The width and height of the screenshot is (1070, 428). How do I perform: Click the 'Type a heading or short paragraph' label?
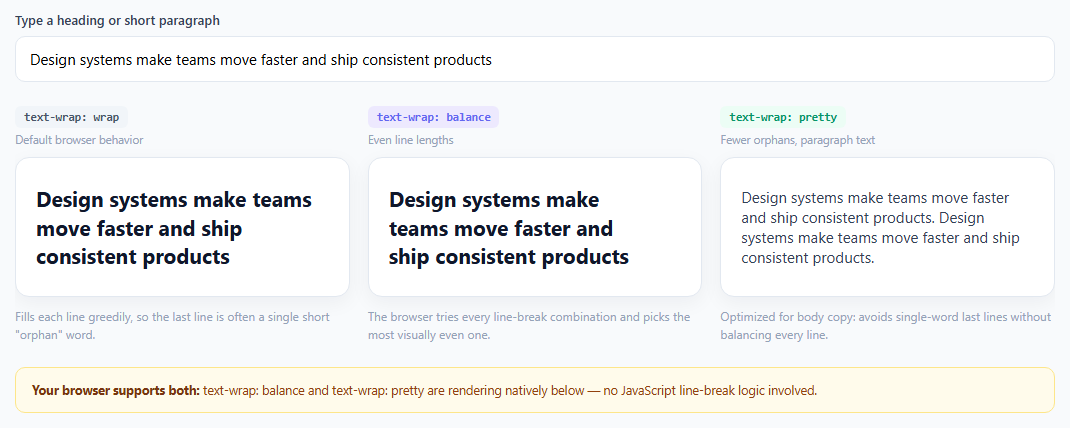coord(117,20)
